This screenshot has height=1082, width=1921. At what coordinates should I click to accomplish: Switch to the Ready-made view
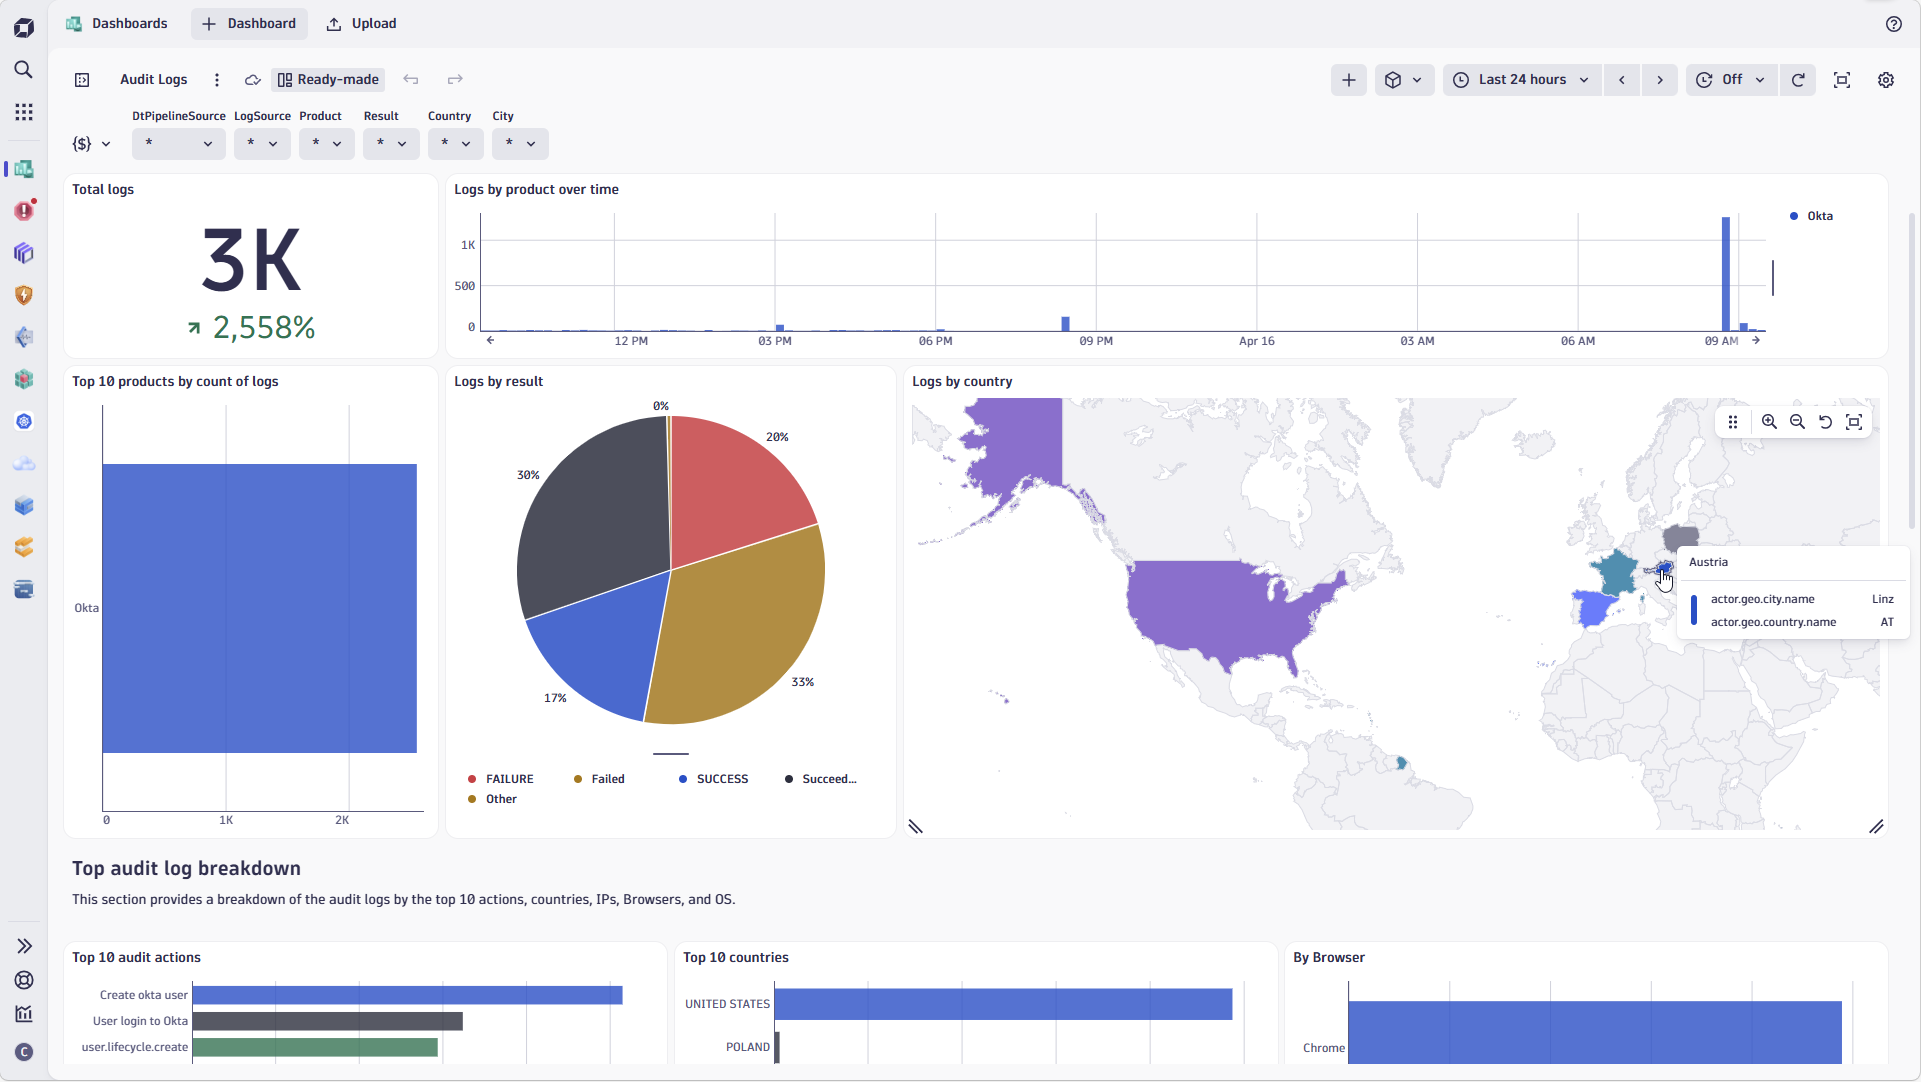click(328, 79)
